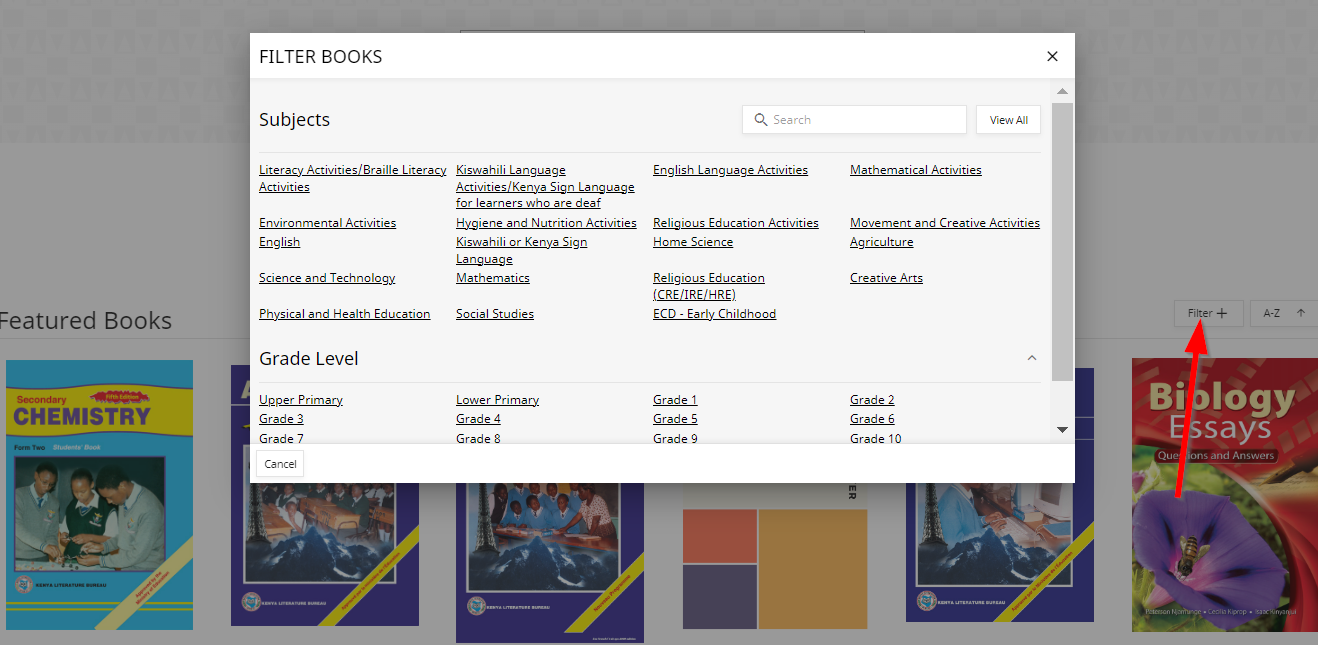
Task: Click the magnifier icon in Subjects search
Action: tap(761, 120)
